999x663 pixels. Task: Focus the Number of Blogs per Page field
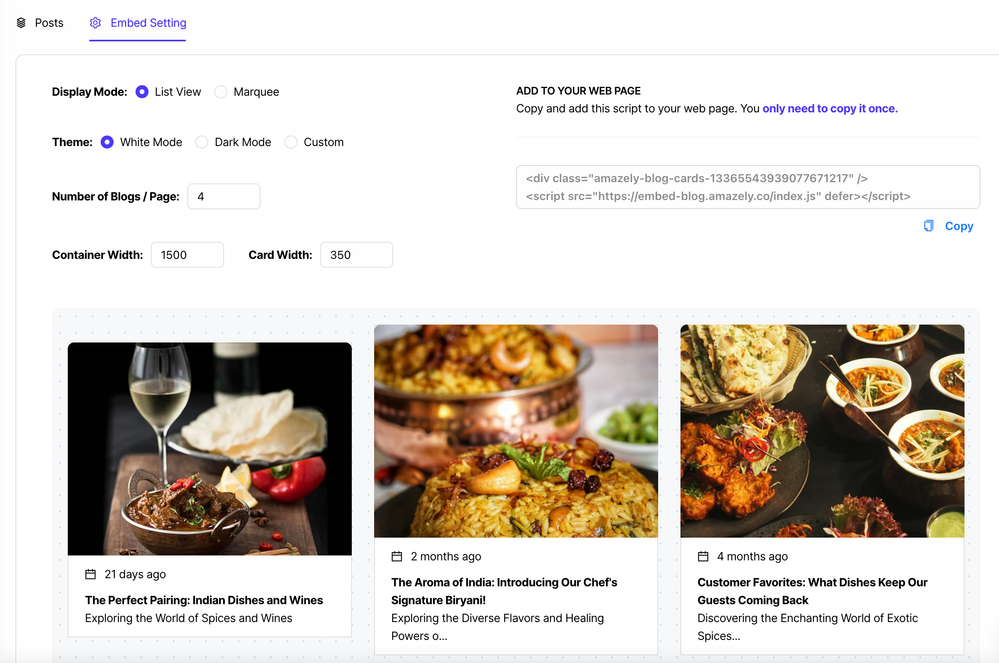[x=224, y=197]
